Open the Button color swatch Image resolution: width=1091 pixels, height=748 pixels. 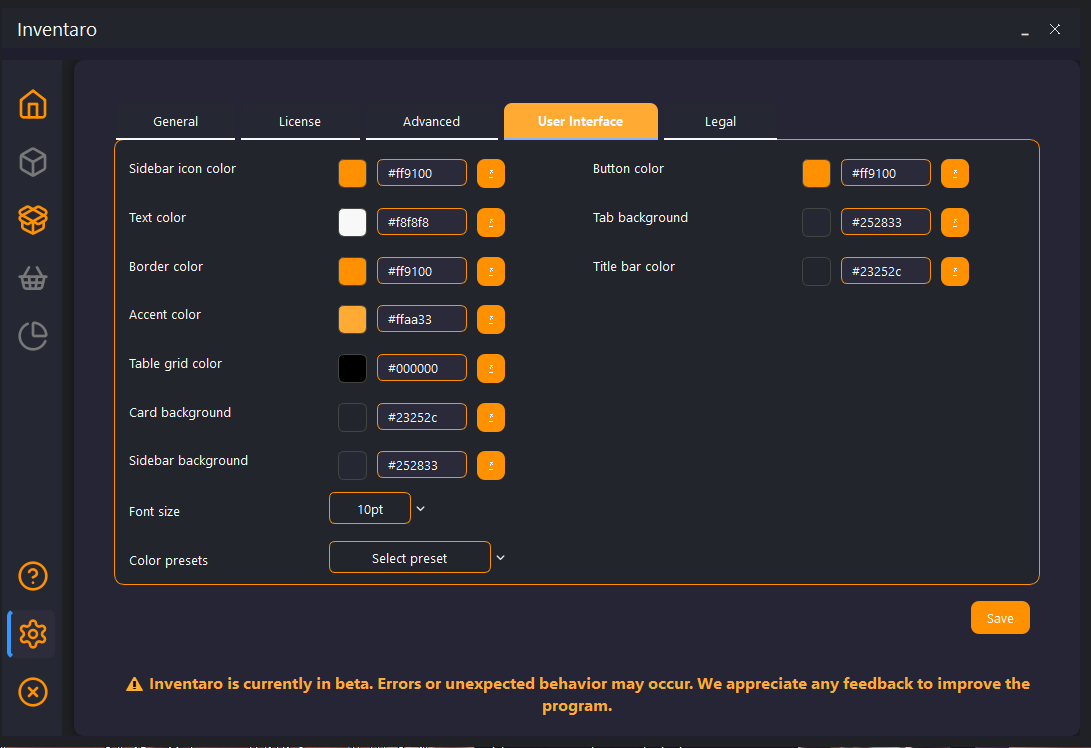pyautogui.click(x=816, y=173)
